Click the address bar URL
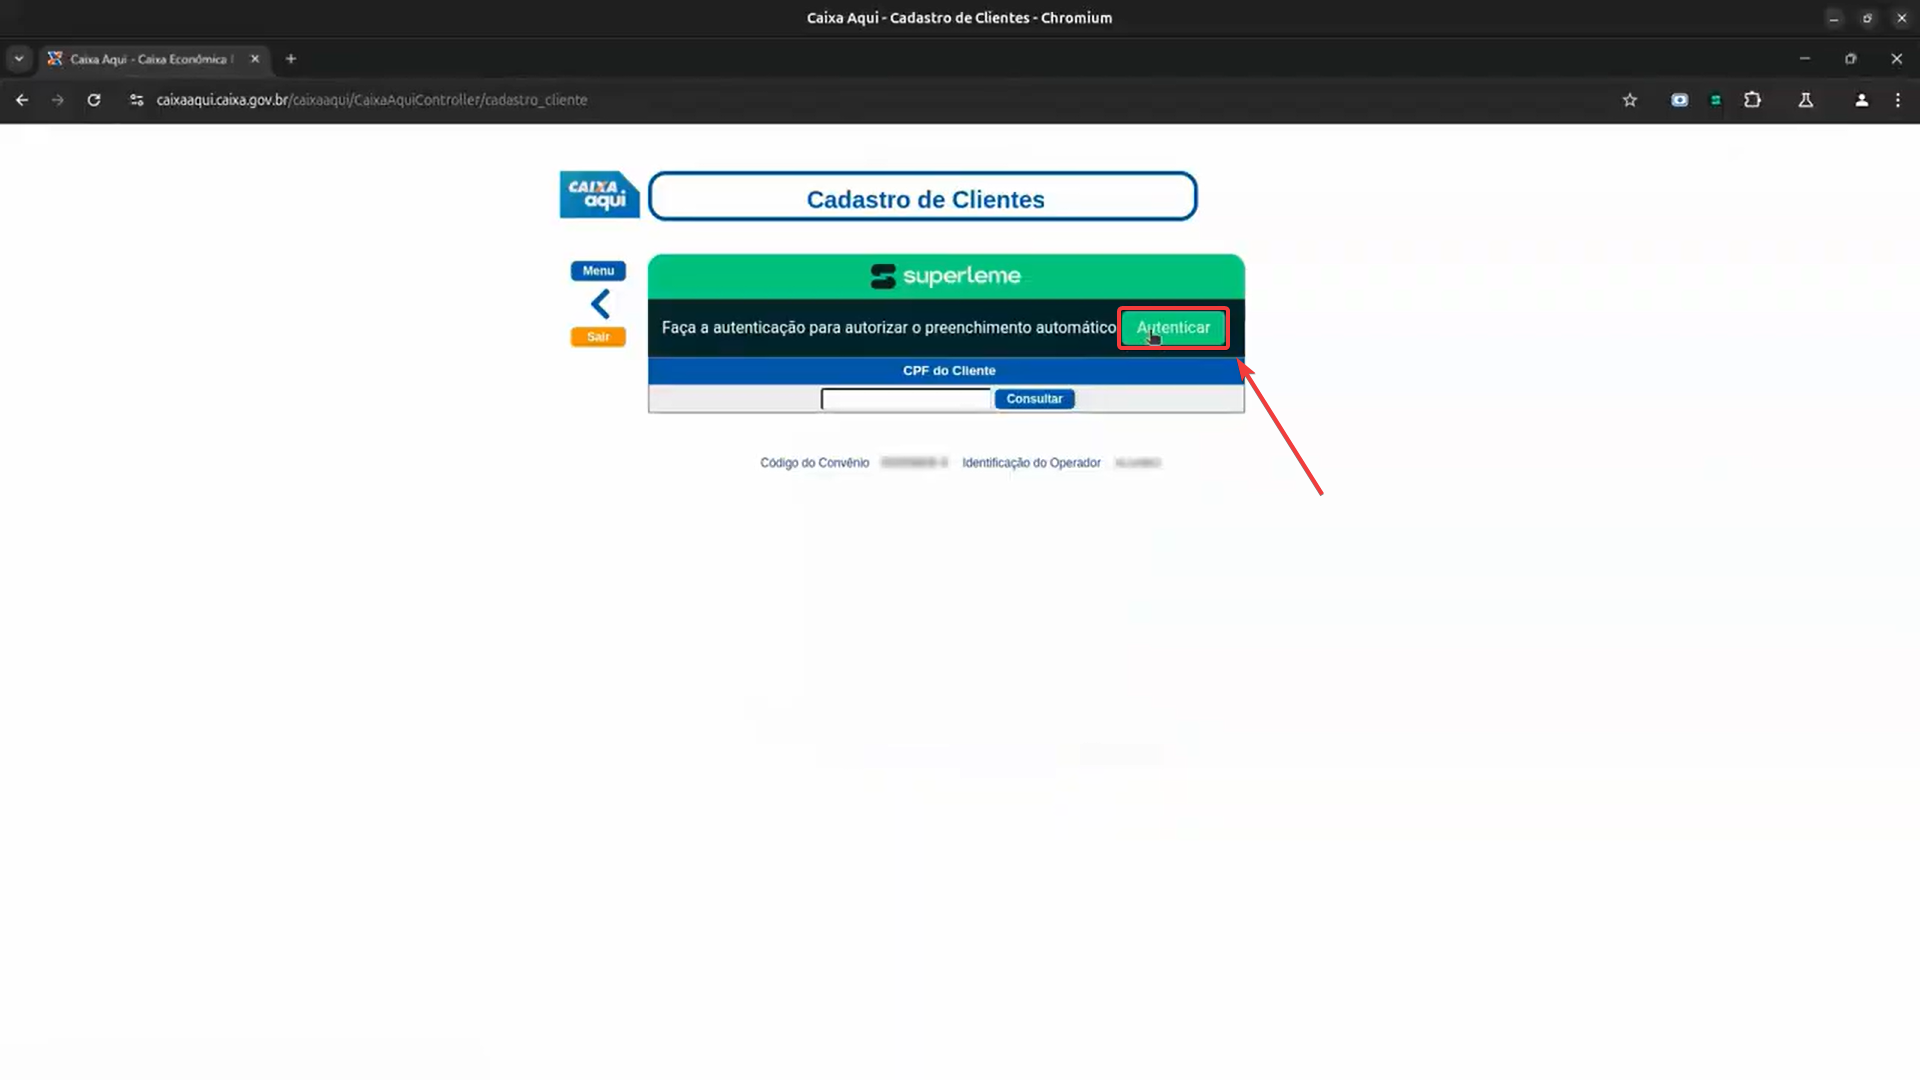The width and height of the screenshot is (1920, 1080). coord(372,100)
